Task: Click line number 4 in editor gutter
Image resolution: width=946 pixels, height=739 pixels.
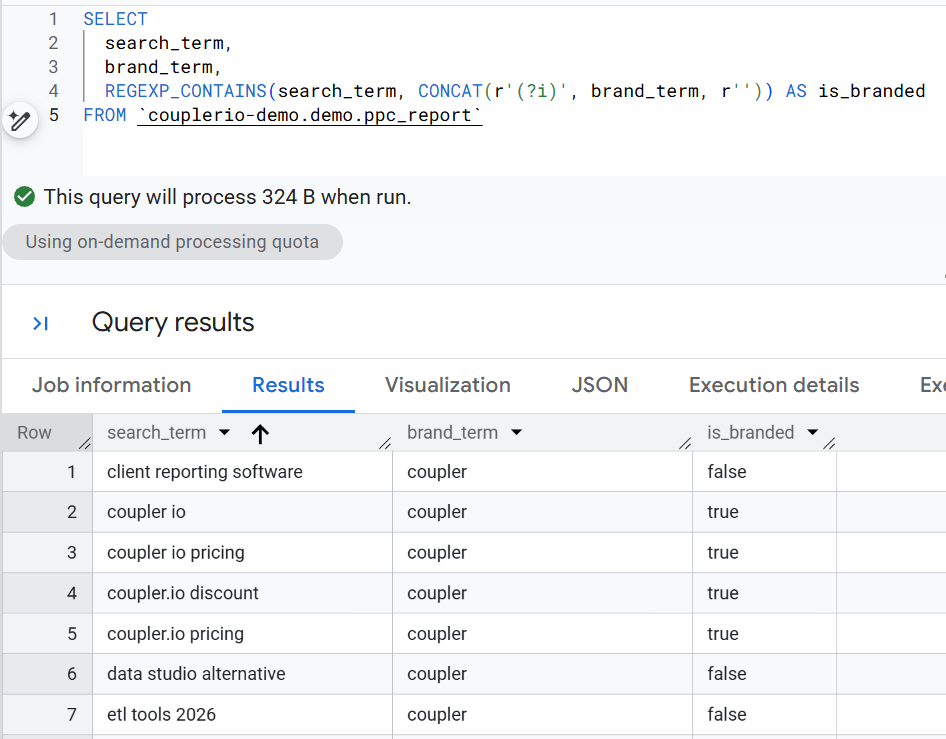Action: [53, 91]
